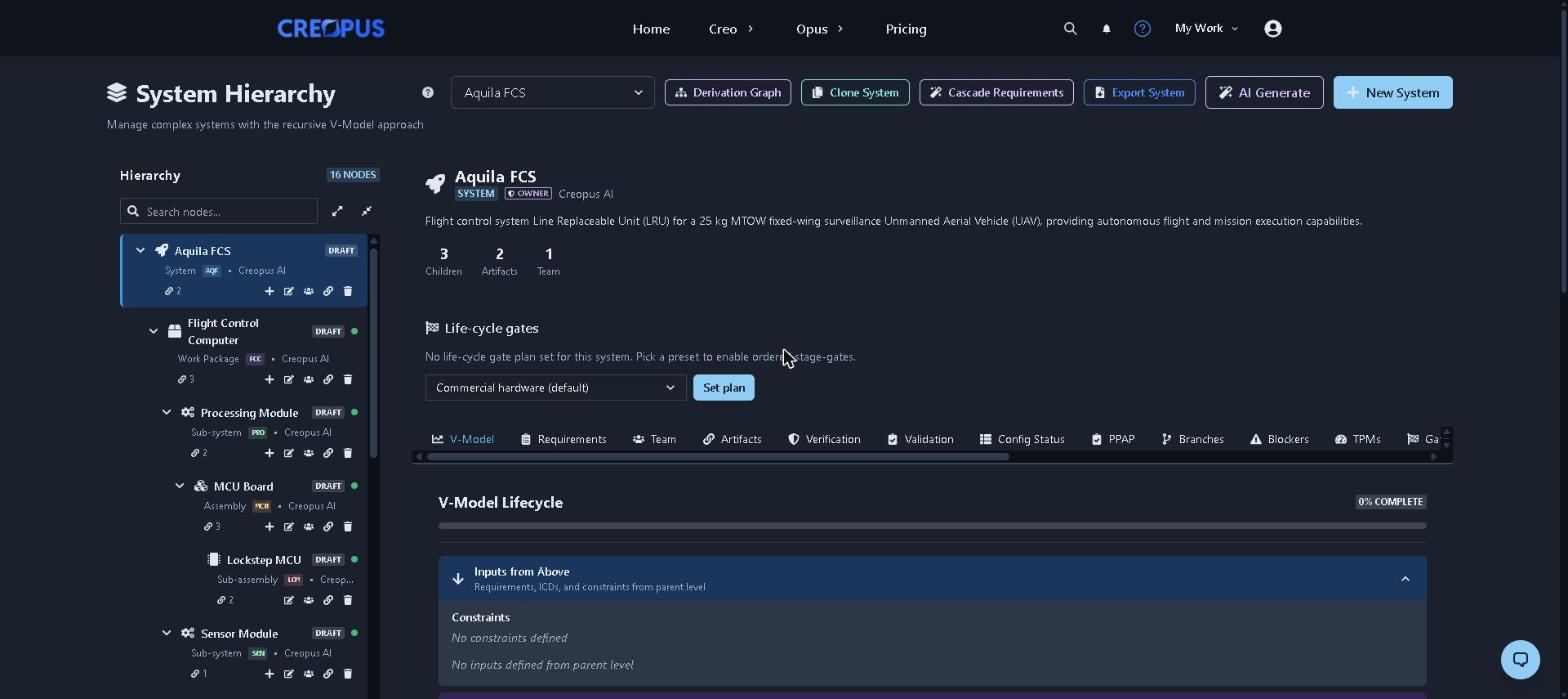
Task: Click the help icon beside System Hierarchy title
Action: pos(428,93)
